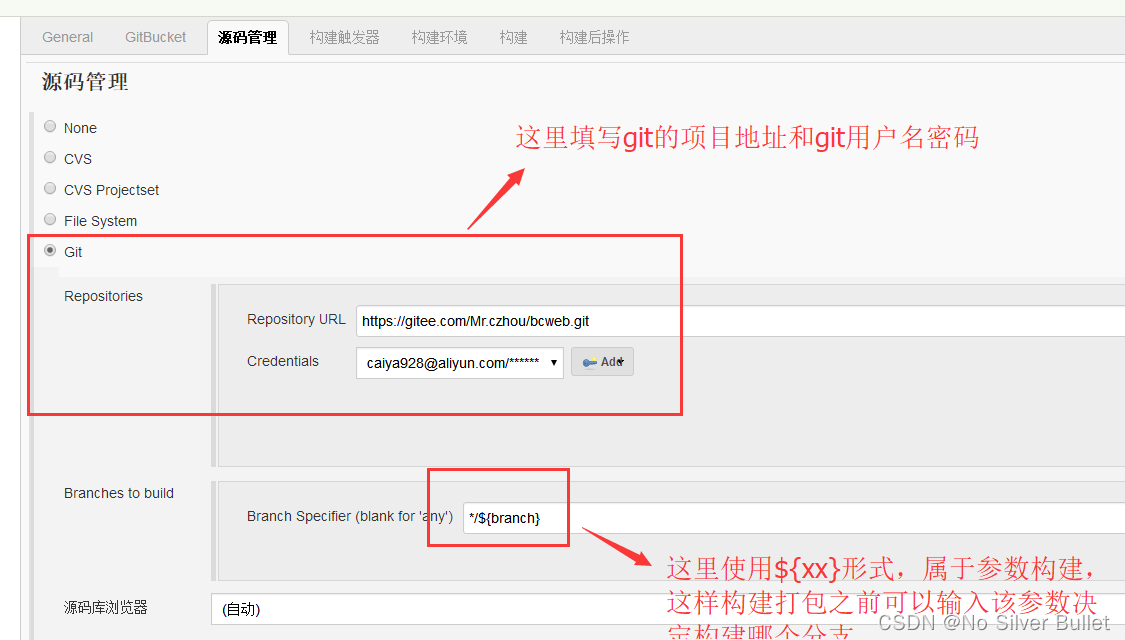Screen dimensions: 1125x640
Task: Open the 源码库浏览器 dropdown
Action: click(x=668, y=608)
